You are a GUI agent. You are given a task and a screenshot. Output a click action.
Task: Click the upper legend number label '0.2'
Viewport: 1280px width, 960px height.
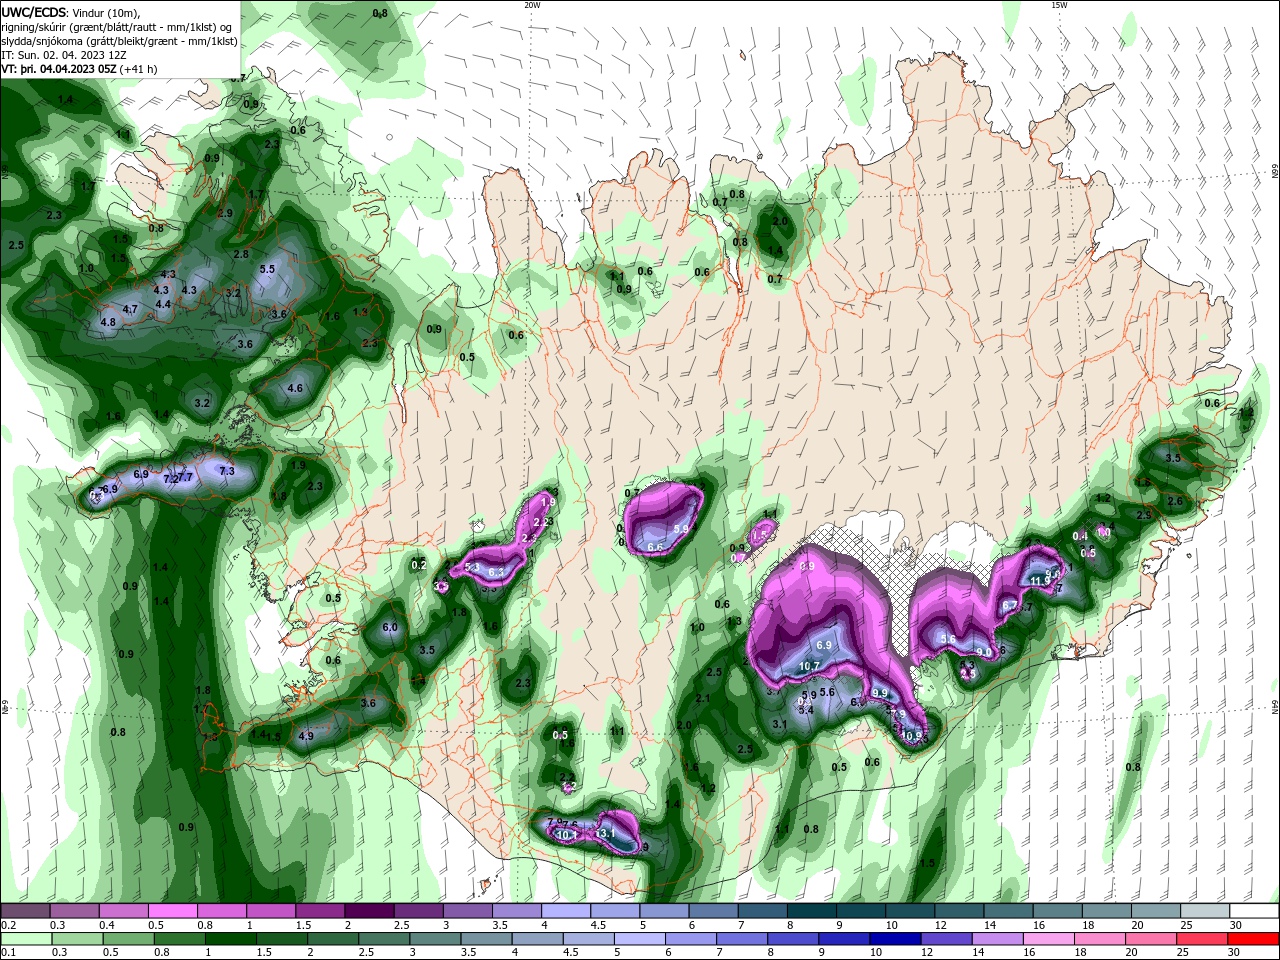(x=8, y=925)
